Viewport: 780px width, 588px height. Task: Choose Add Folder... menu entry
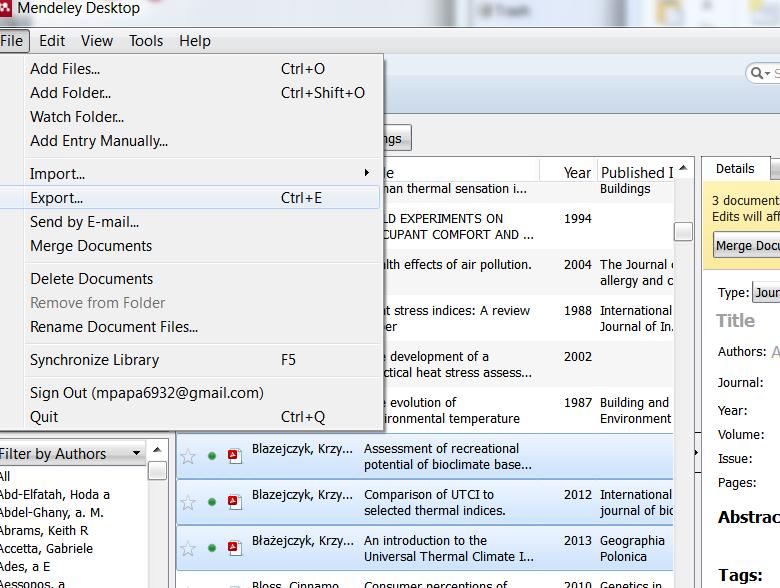pyautogui.click(x=191, y=93)
